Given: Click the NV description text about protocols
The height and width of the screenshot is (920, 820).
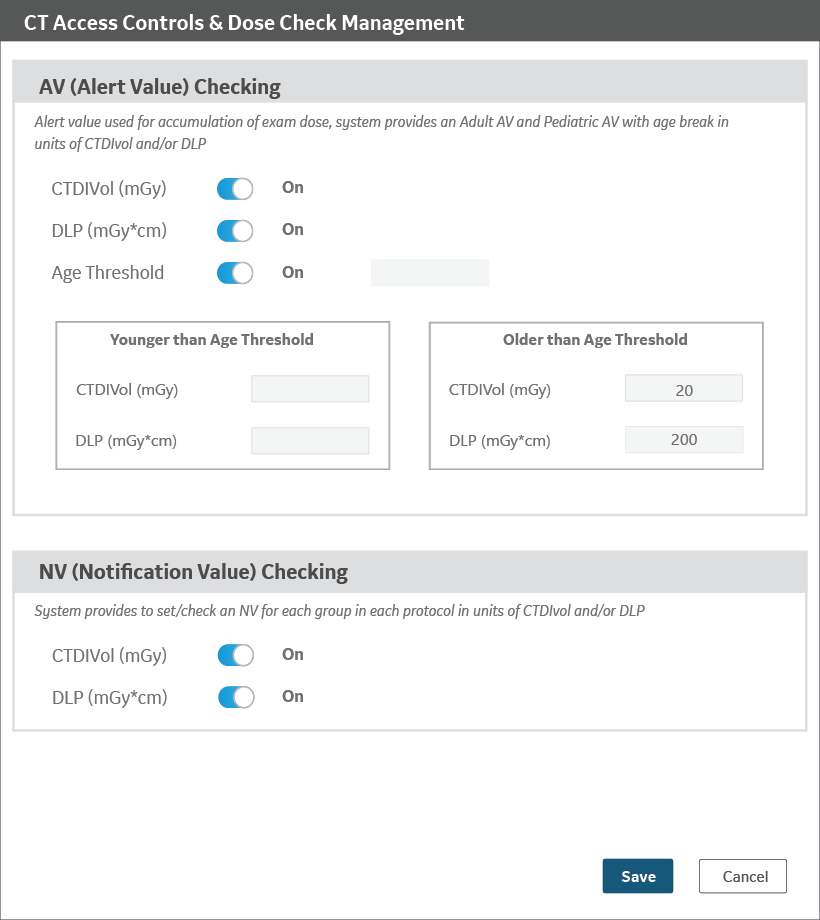Looking at the screenshot, I should coord(339,610).
